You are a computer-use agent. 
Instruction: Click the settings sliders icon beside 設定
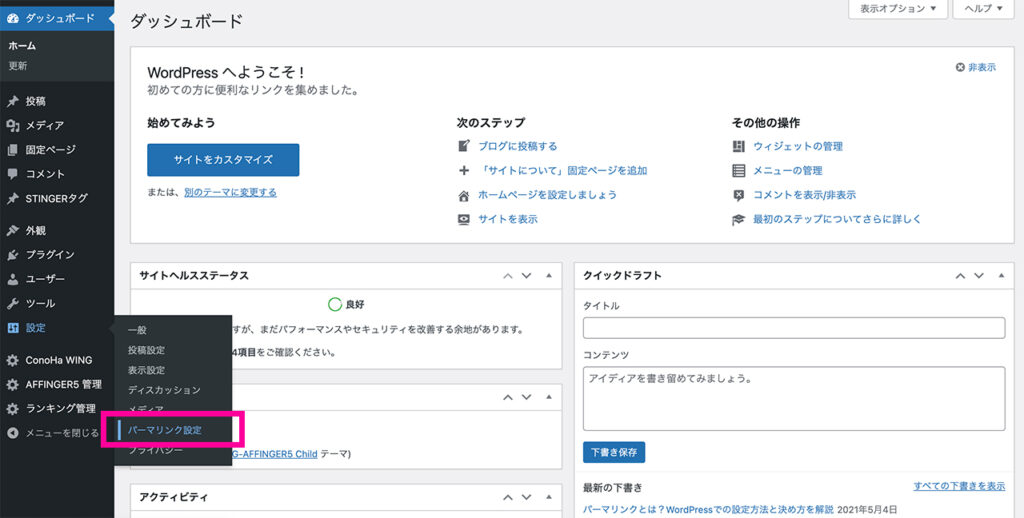[12, 328]
